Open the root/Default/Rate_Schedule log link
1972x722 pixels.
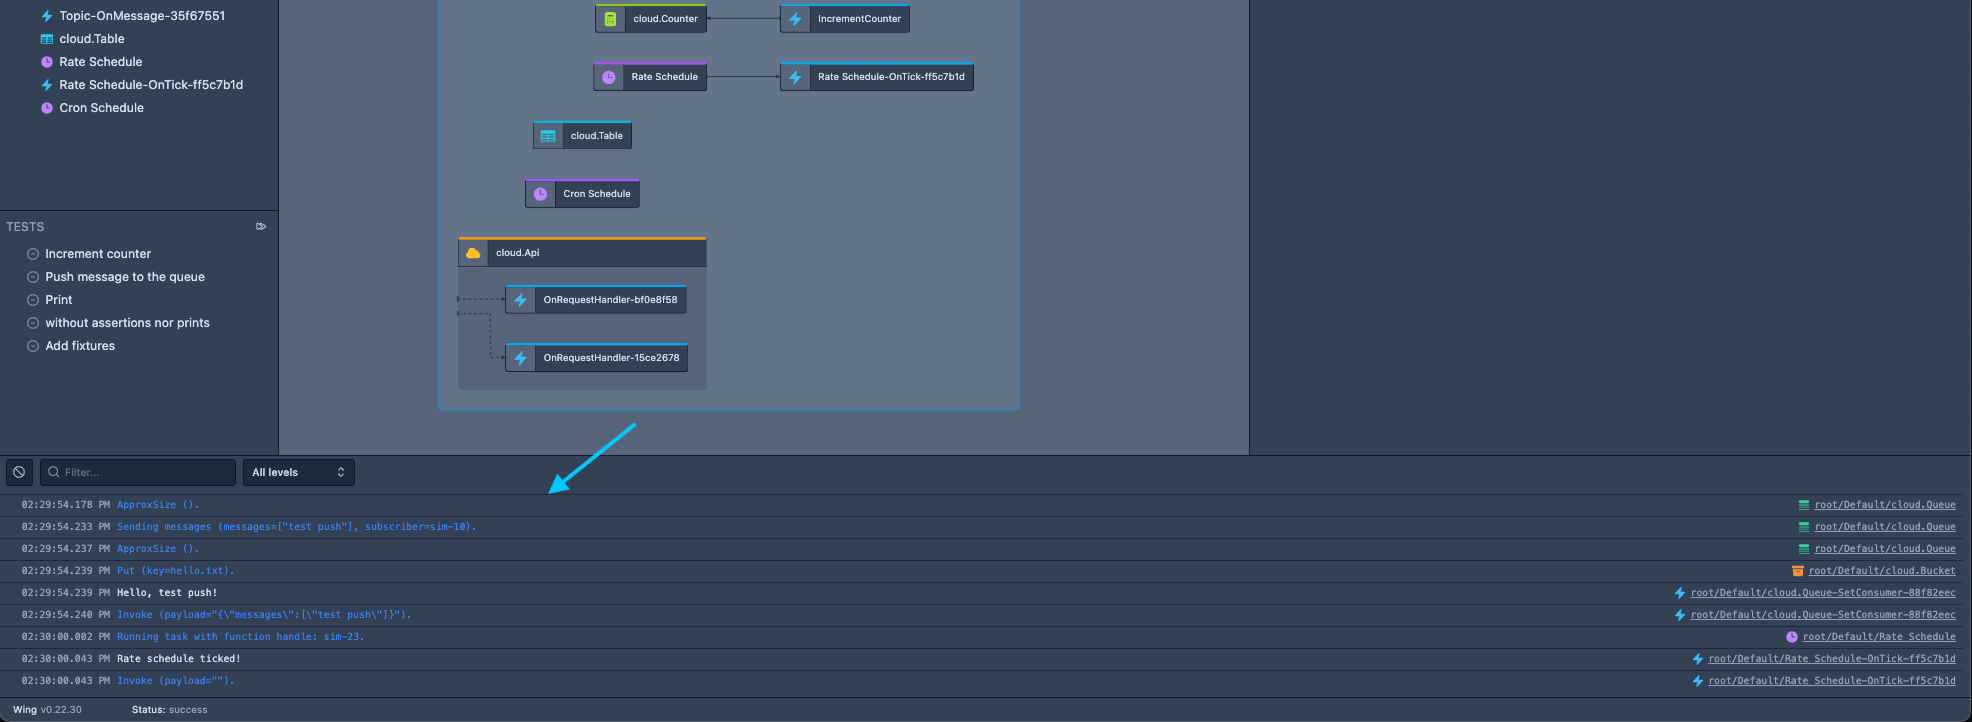1878,637
